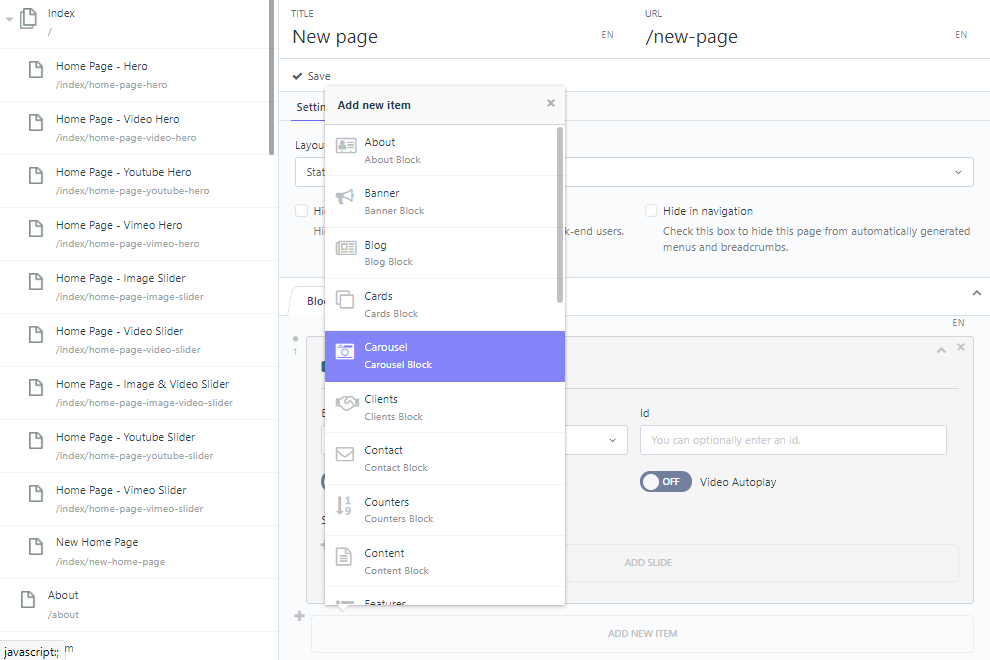
Task: Collapse the Blocks section with its chevron
Action: coord(977,293)
